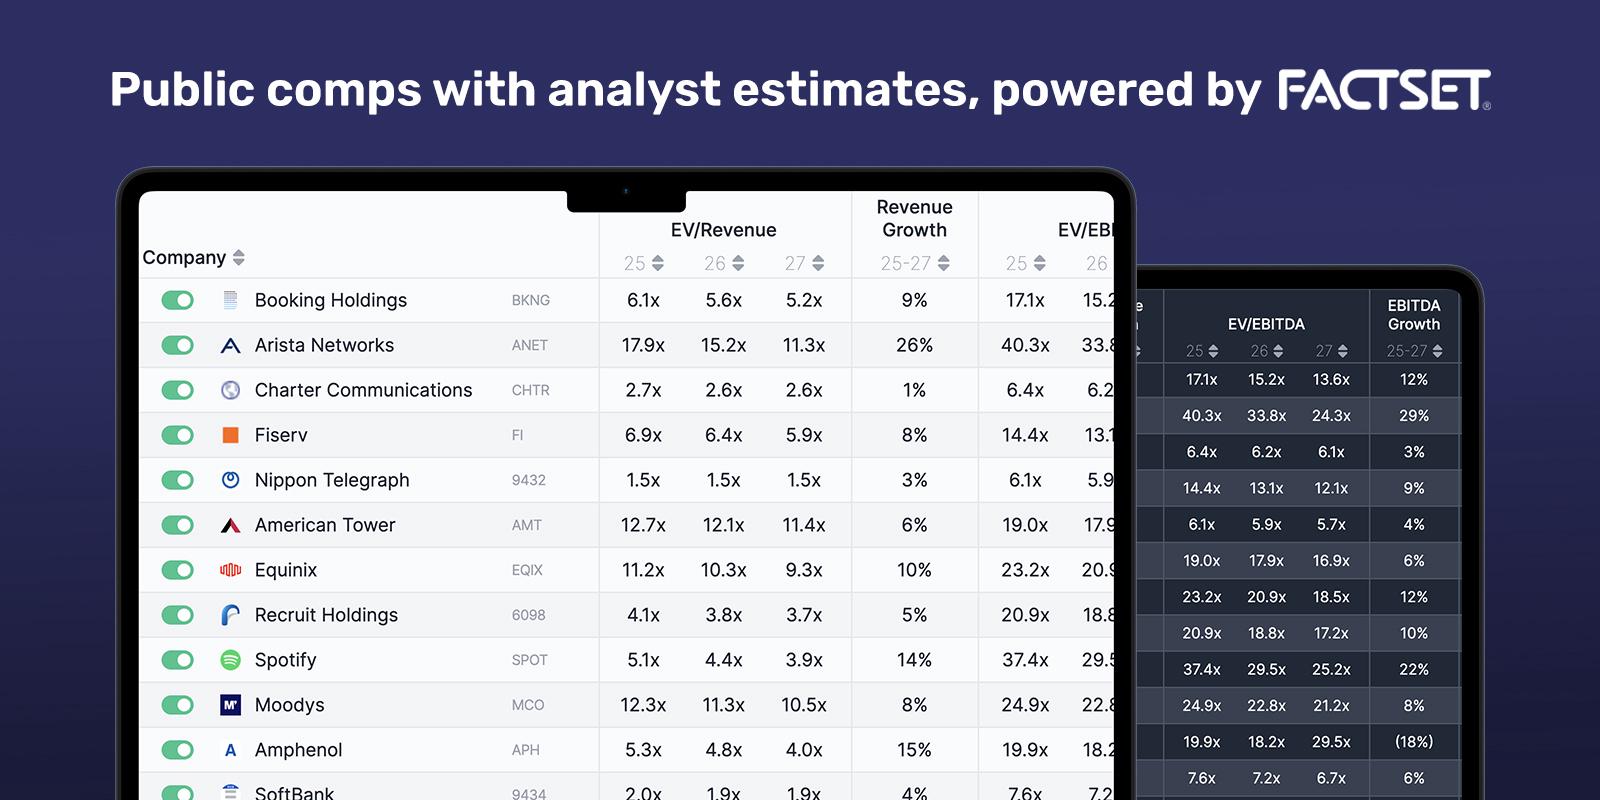
Task: Toggle off Booking Holdings row
Action: point(178,300)
